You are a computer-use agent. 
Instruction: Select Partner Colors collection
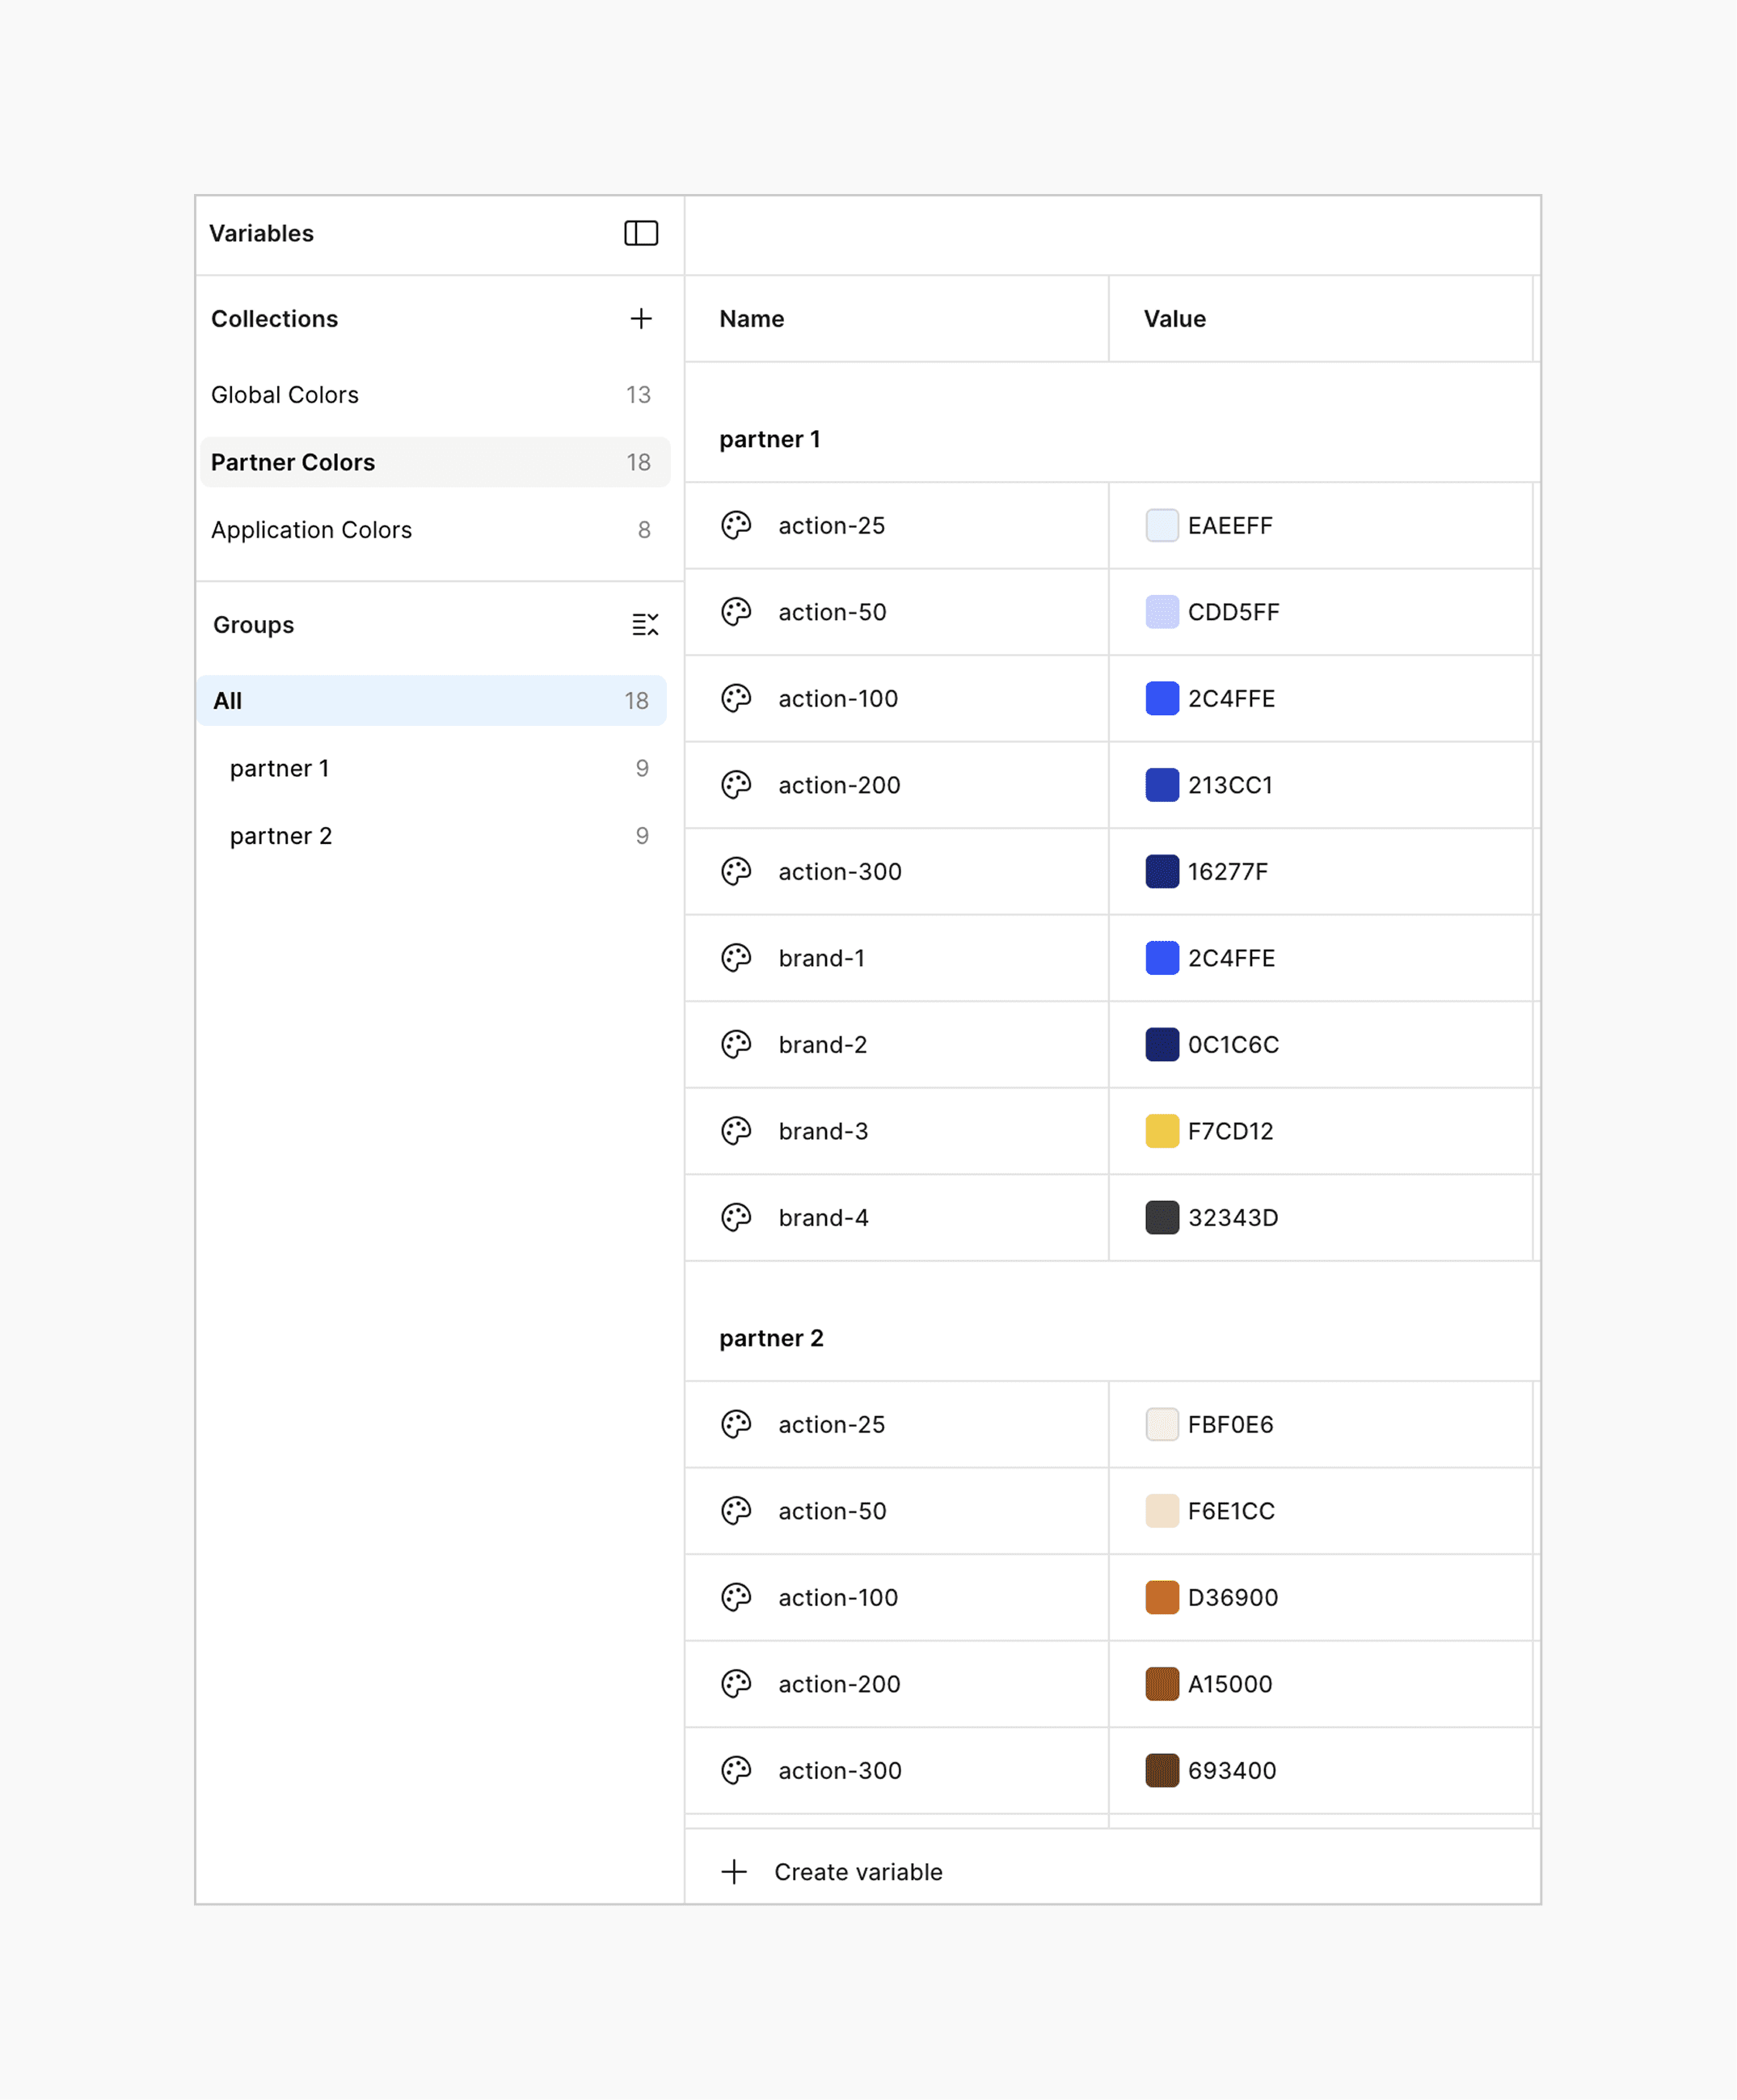tap(293, 462)
